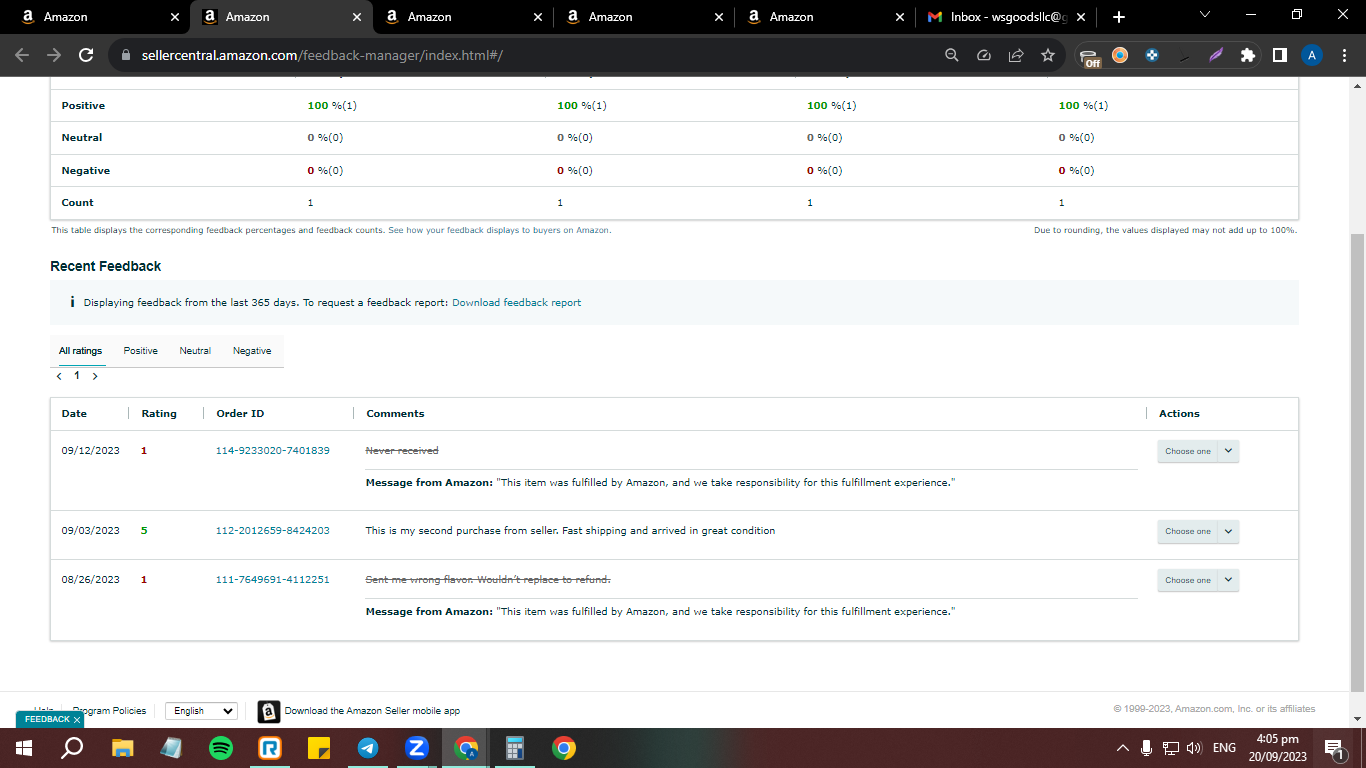This screenshot has height=768, width=1366.
Task: Open the Zalo app on the taskbar
Action: tap(417, 748)
